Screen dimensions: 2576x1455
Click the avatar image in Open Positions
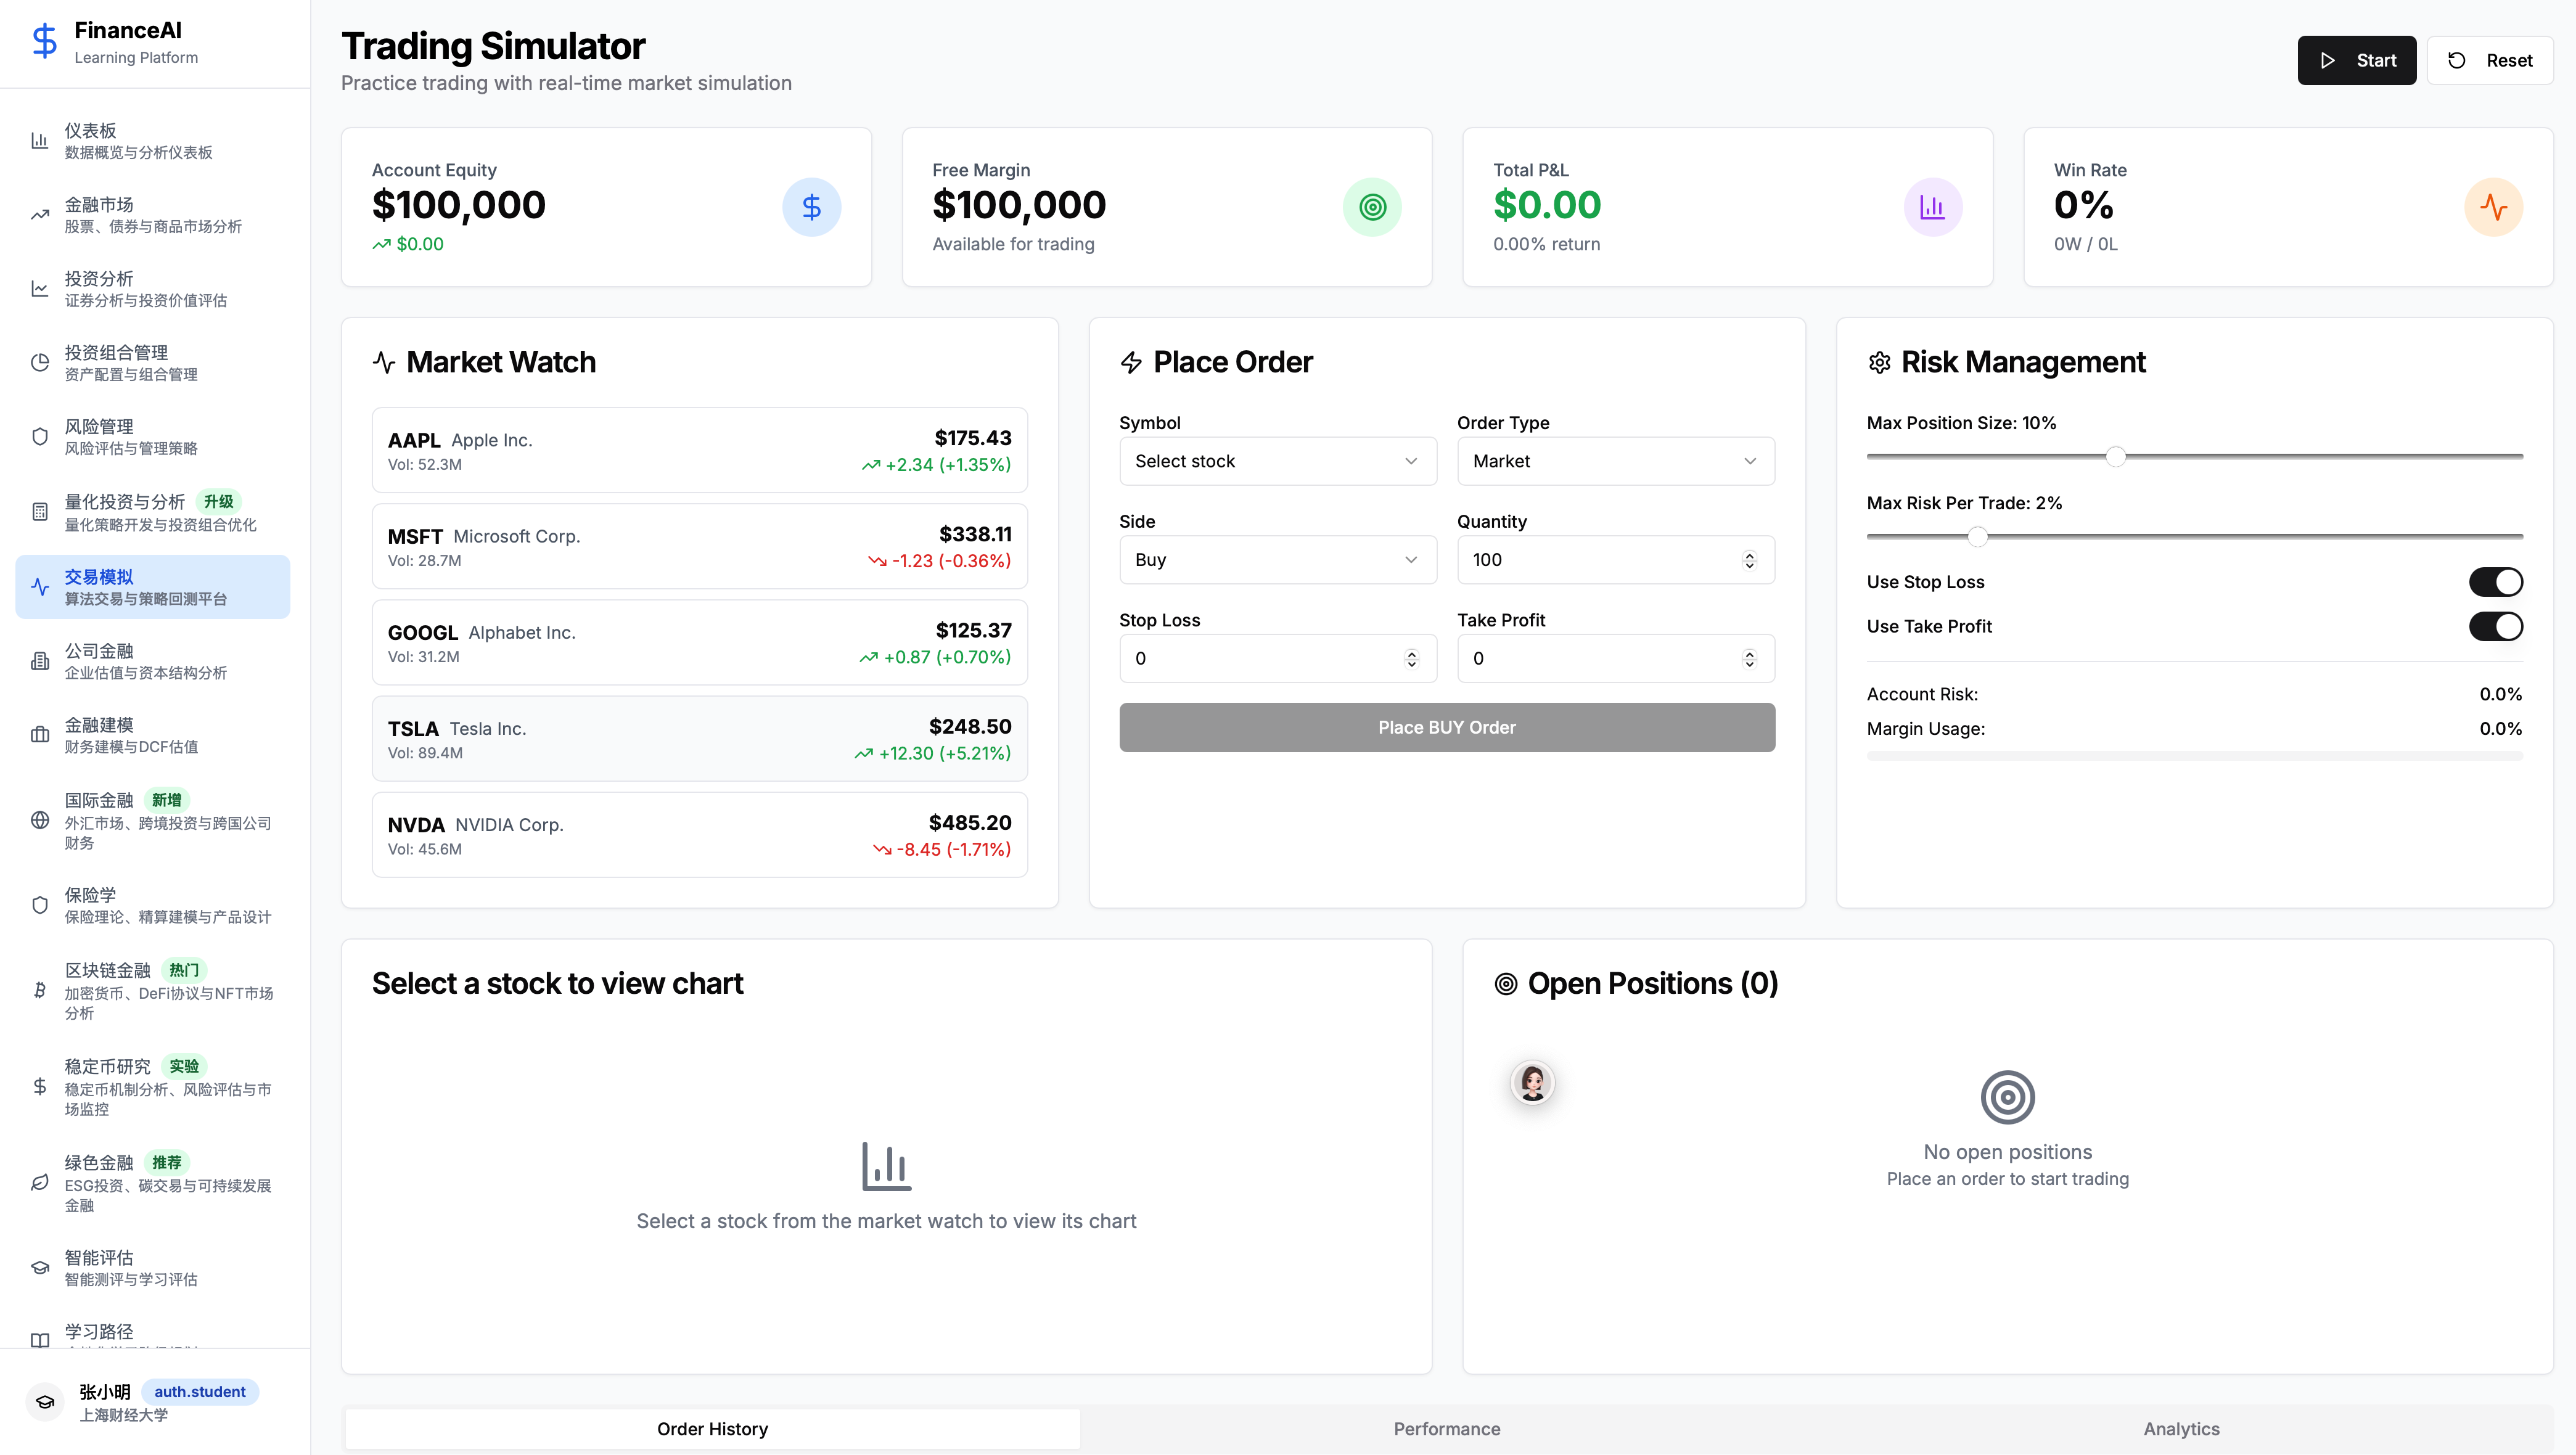click(1532, 1082)
